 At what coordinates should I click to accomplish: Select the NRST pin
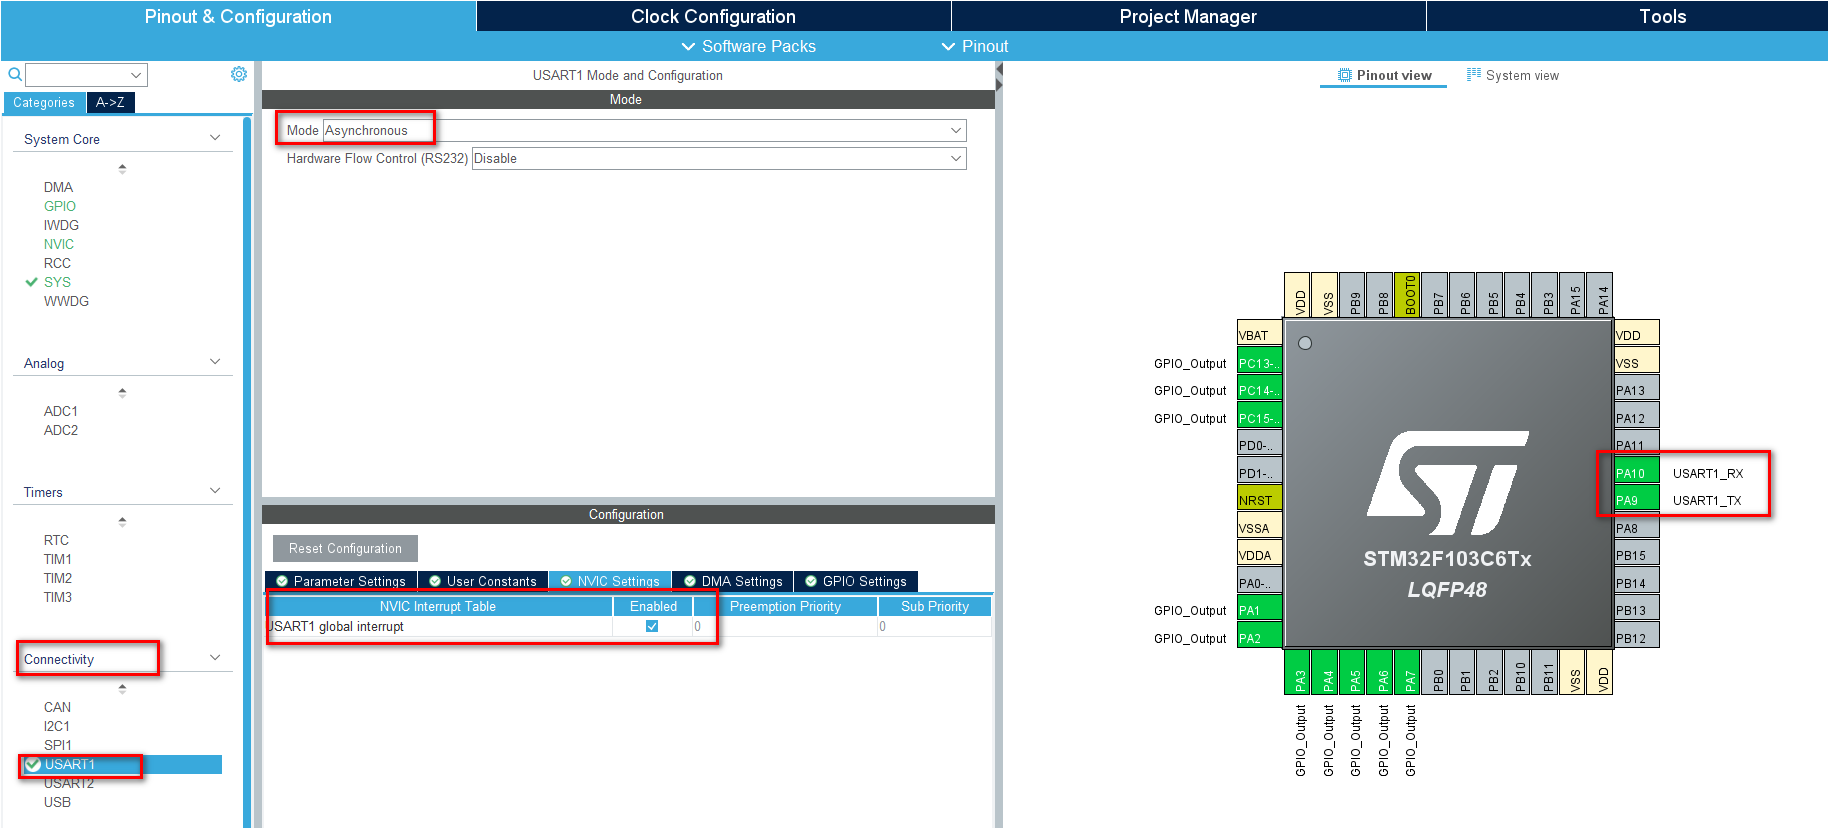[1259, 500]
